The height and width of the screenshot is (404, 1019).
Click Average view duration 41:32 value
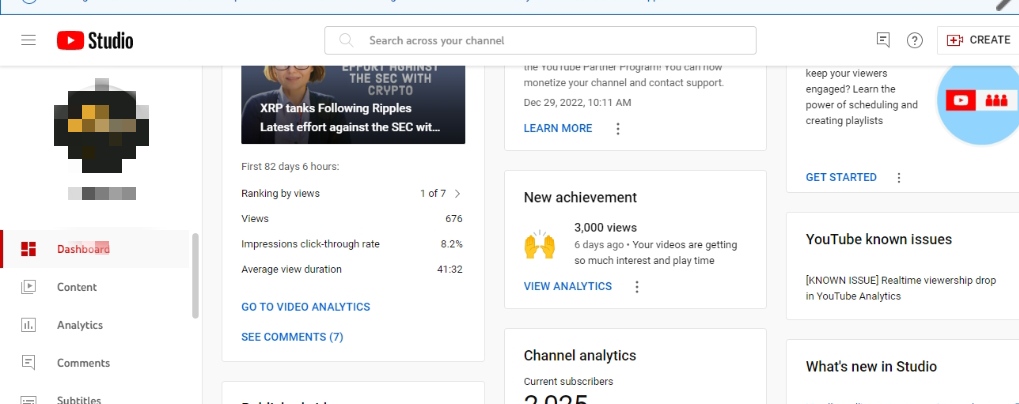click(450, 270)
